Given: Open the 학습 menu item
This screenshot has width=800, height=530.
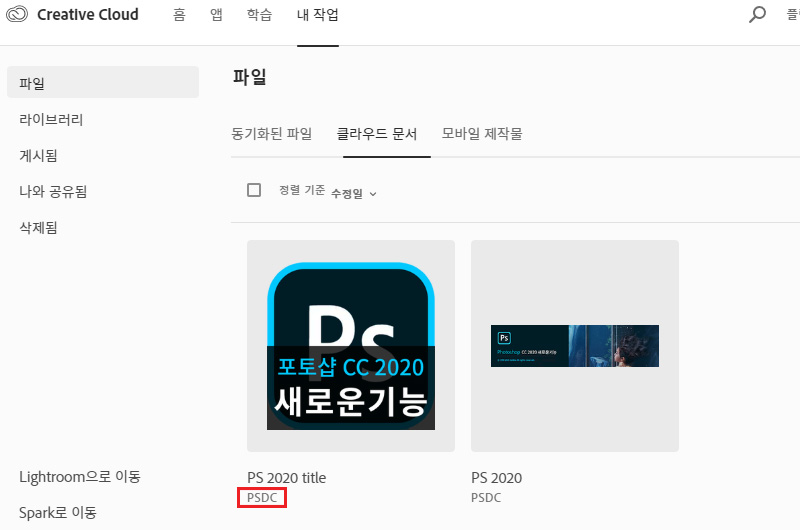Looking at the screenshot, I should click(259, 14).
